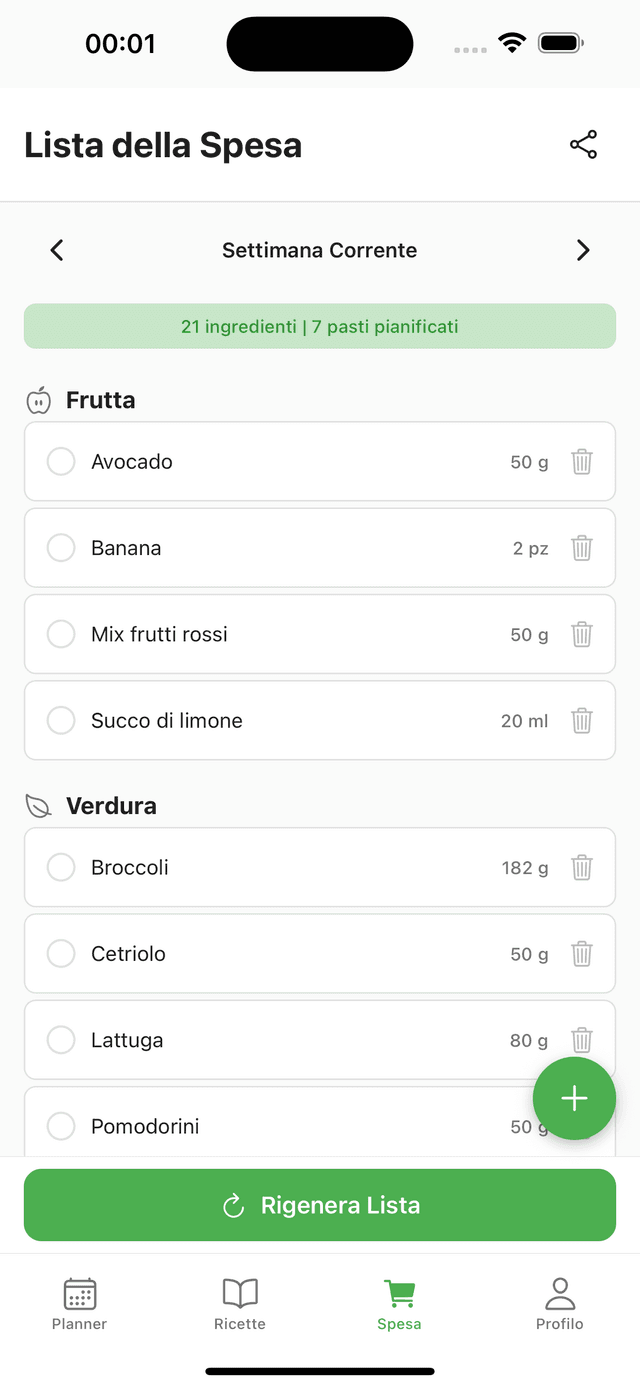
Task: Open the share icon next to Lista della Spesa
Action: tap(583, 144)
